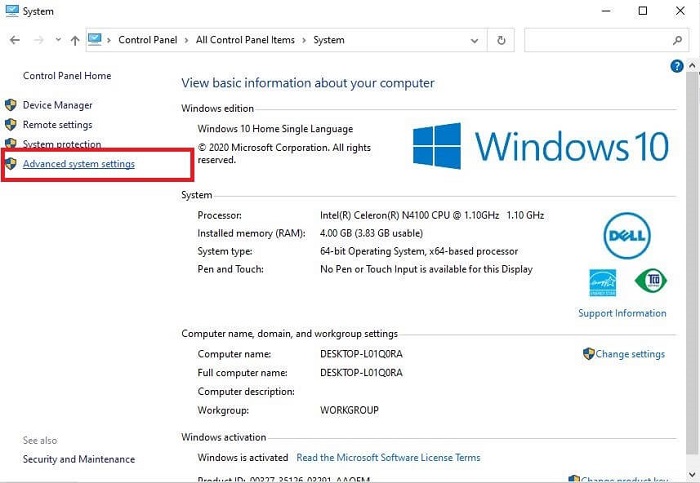Screen dimensions: 700x483
Task: Expand chevron after All Control Panel Items
Action: 304,40
